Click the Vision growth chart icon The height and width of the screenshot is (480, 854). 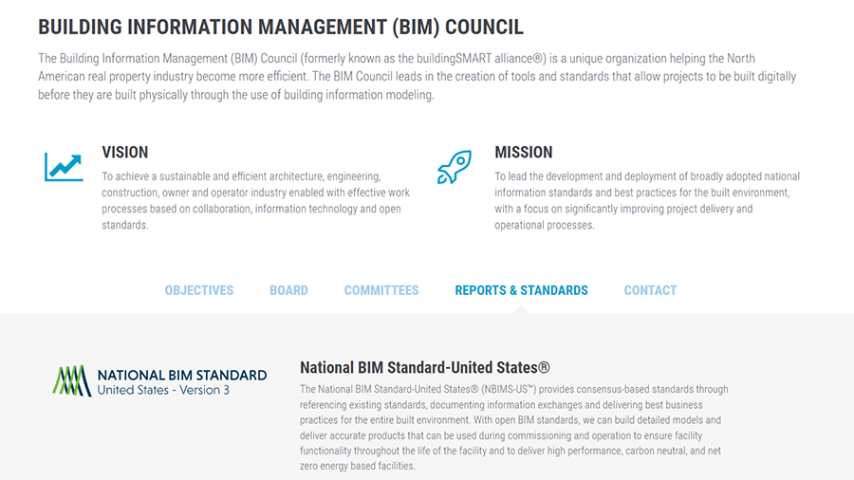coord(64,167)
